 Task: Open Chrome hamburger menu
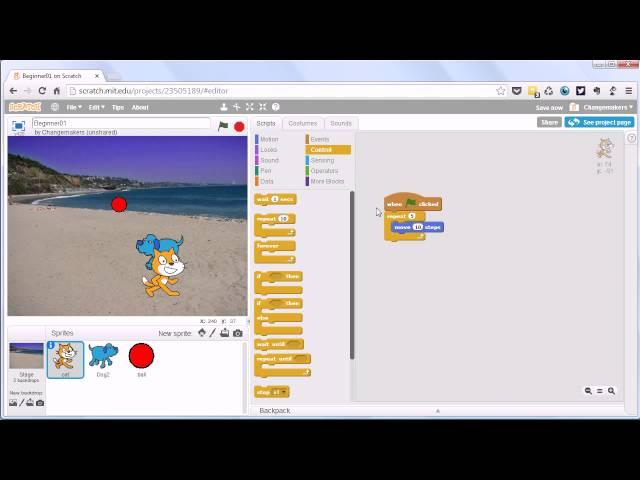(629, 91)
